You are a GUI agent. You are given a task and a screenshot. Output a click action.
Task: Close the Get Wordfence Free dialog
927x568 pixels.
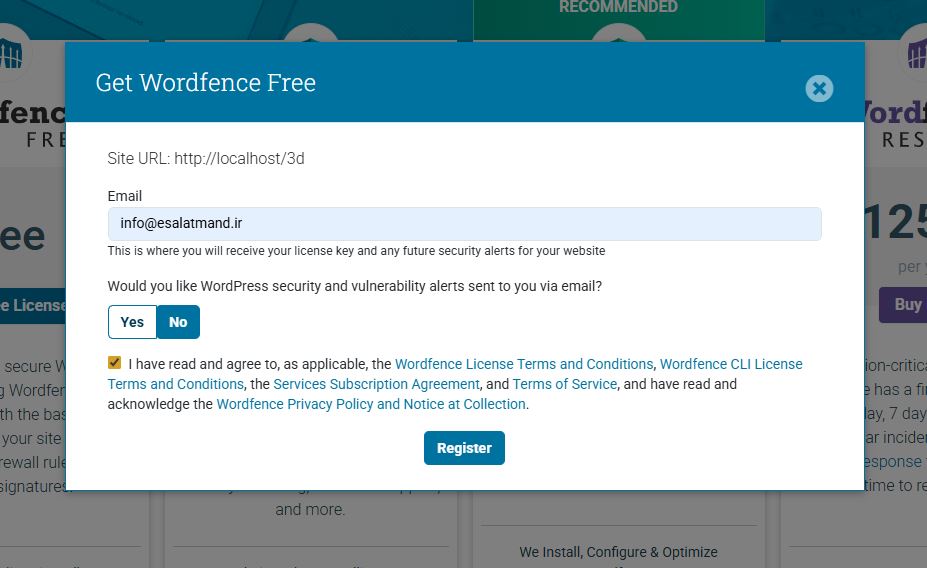(x=819, y=89)
